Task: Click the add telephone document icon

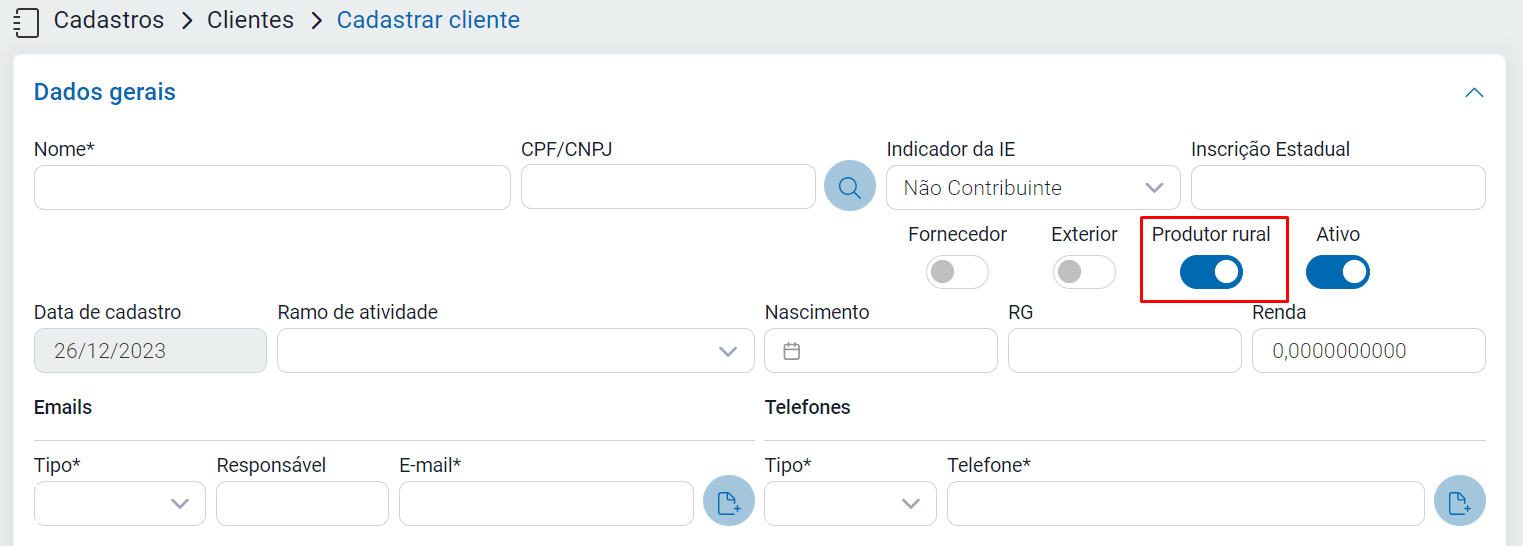Action: tap(1459, 502)
